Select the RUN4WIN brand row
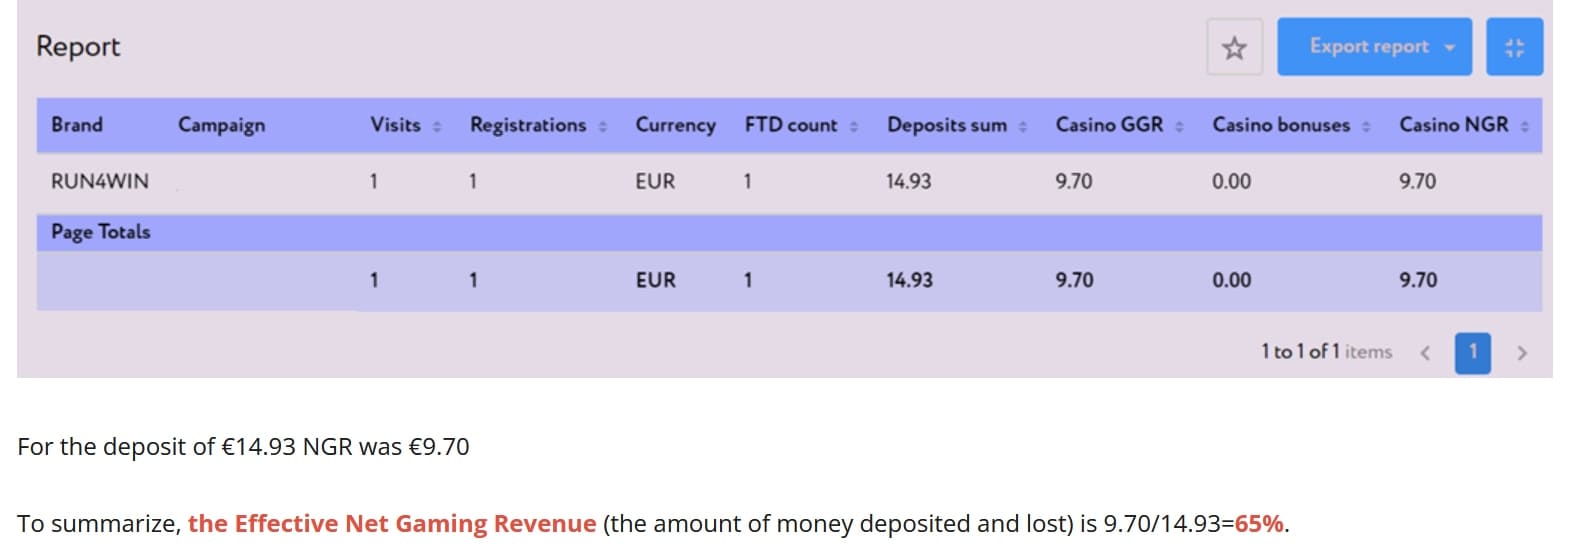The width and height of the screenshot is (1586, 556). coord(789,181)
